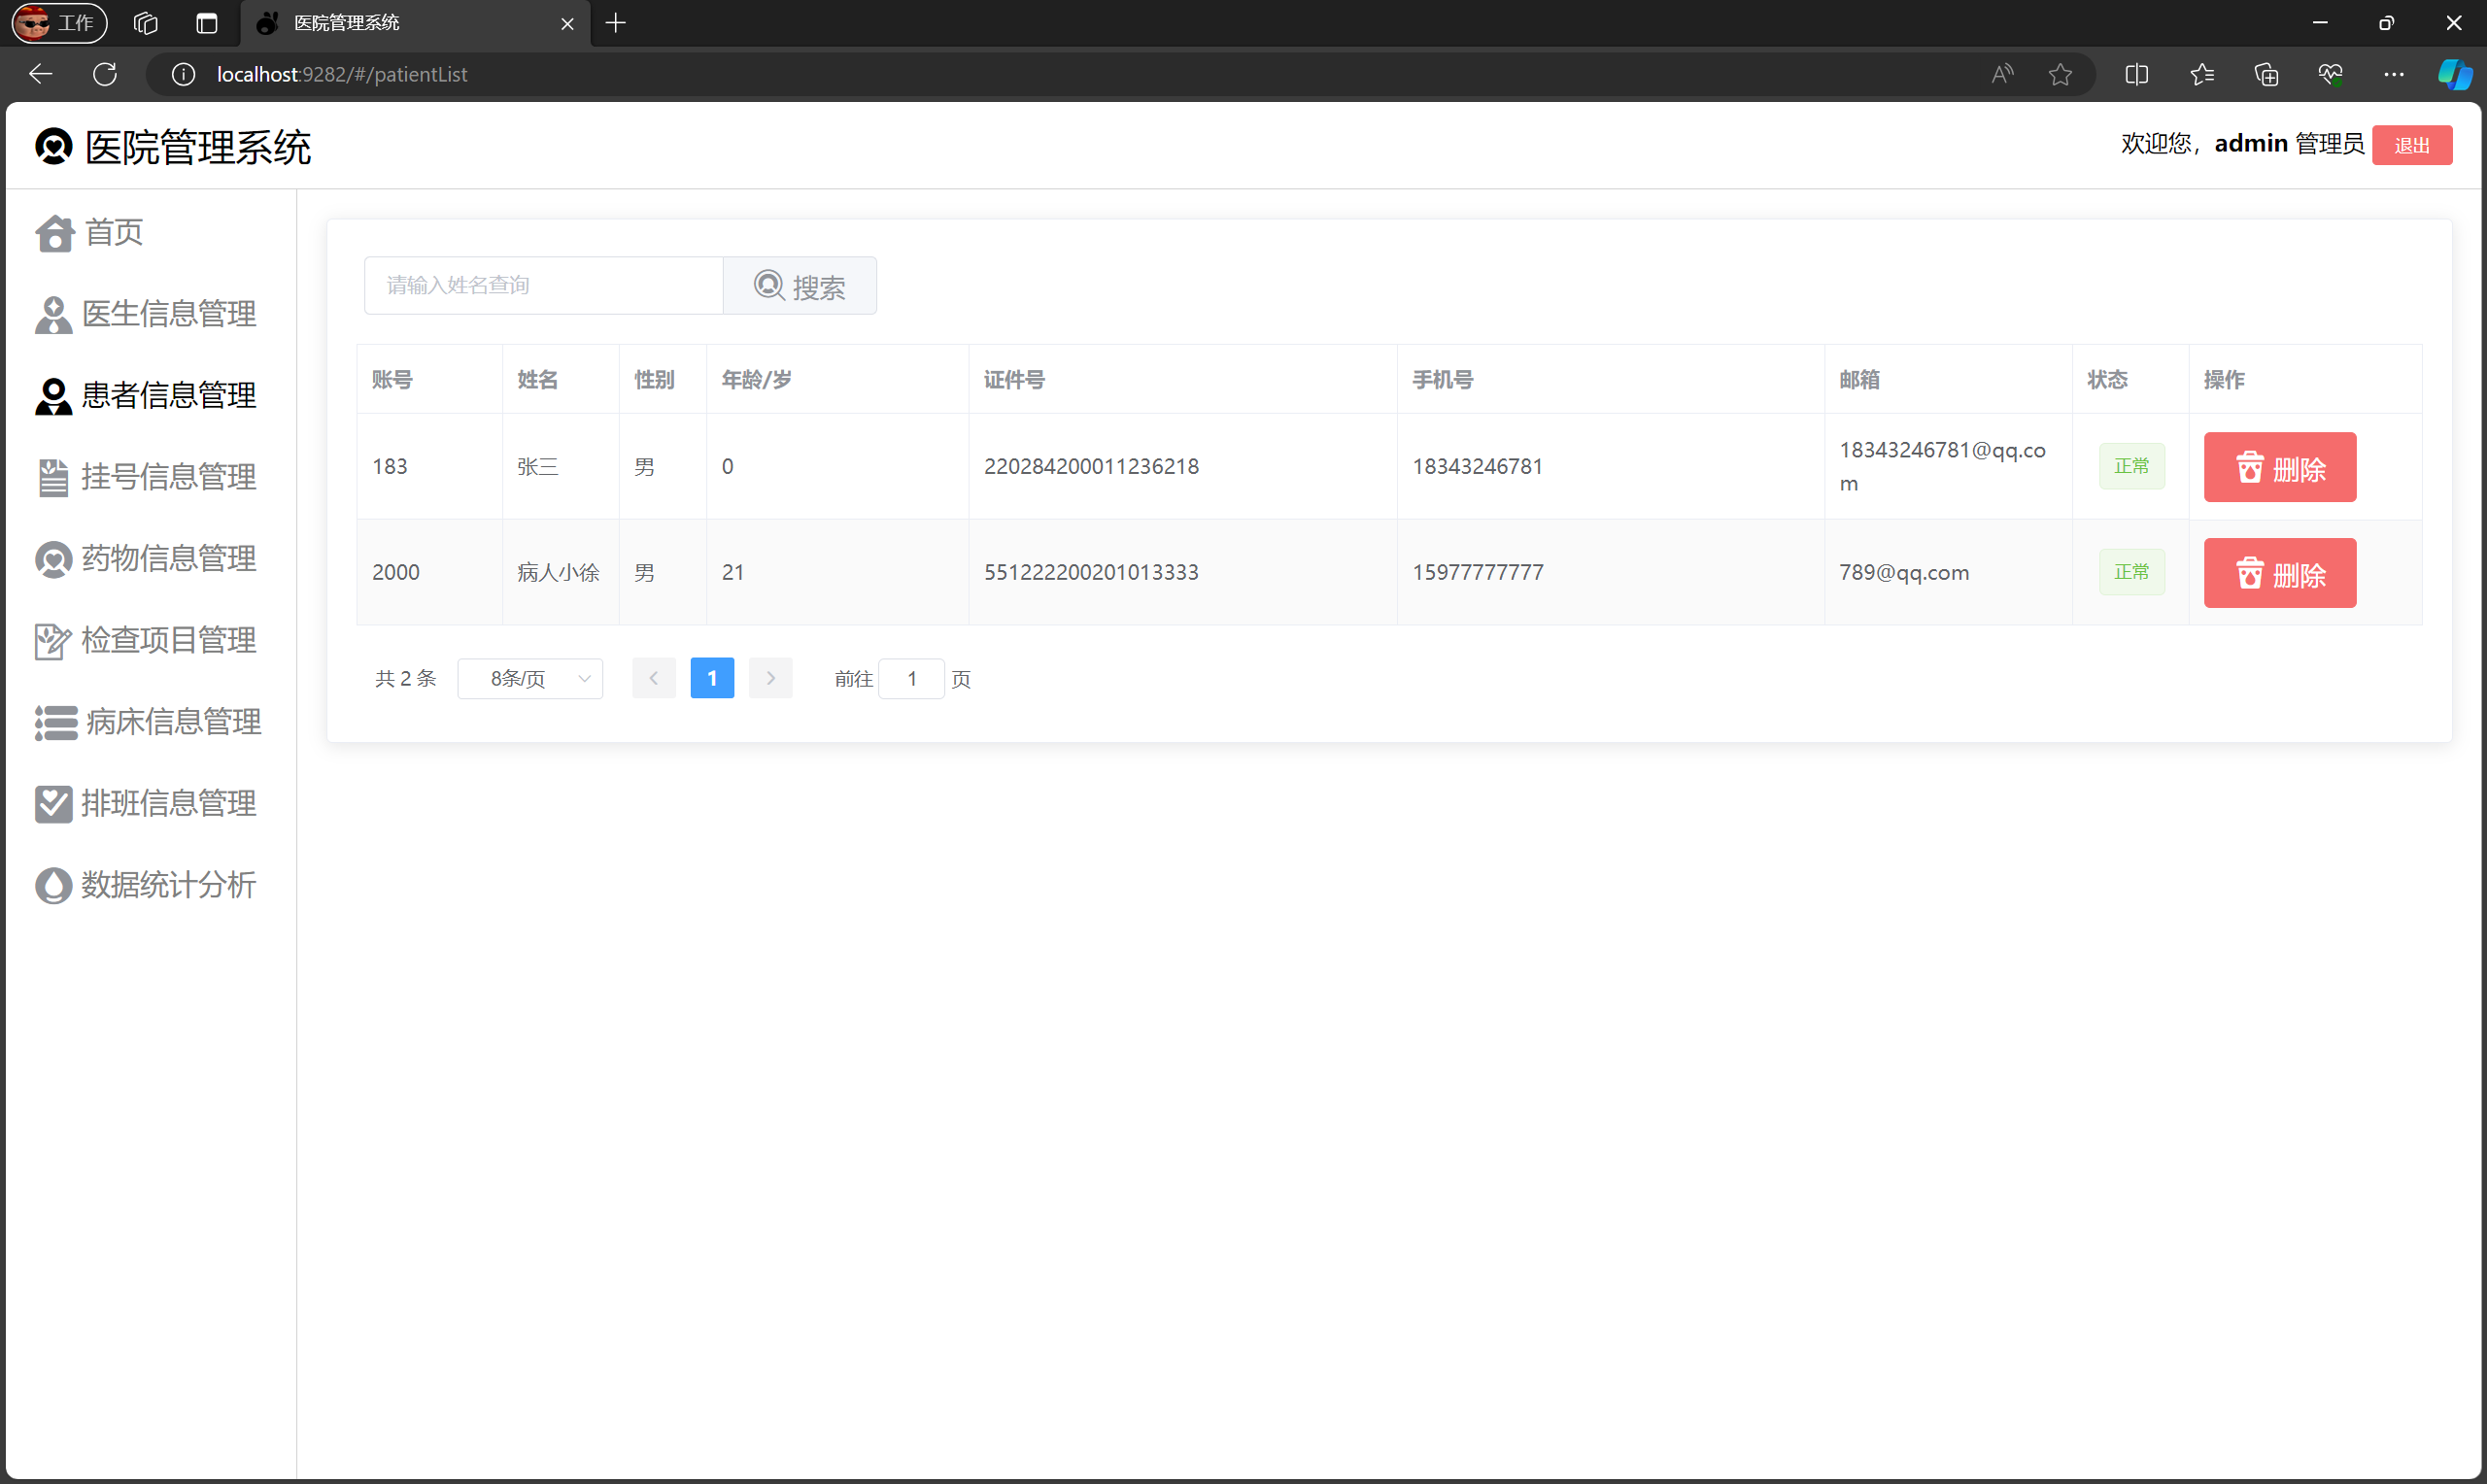The height and width of the screenshot is (1484, 2487).
Task: Go to previous page with left chevron
Action: coord(654,679)
